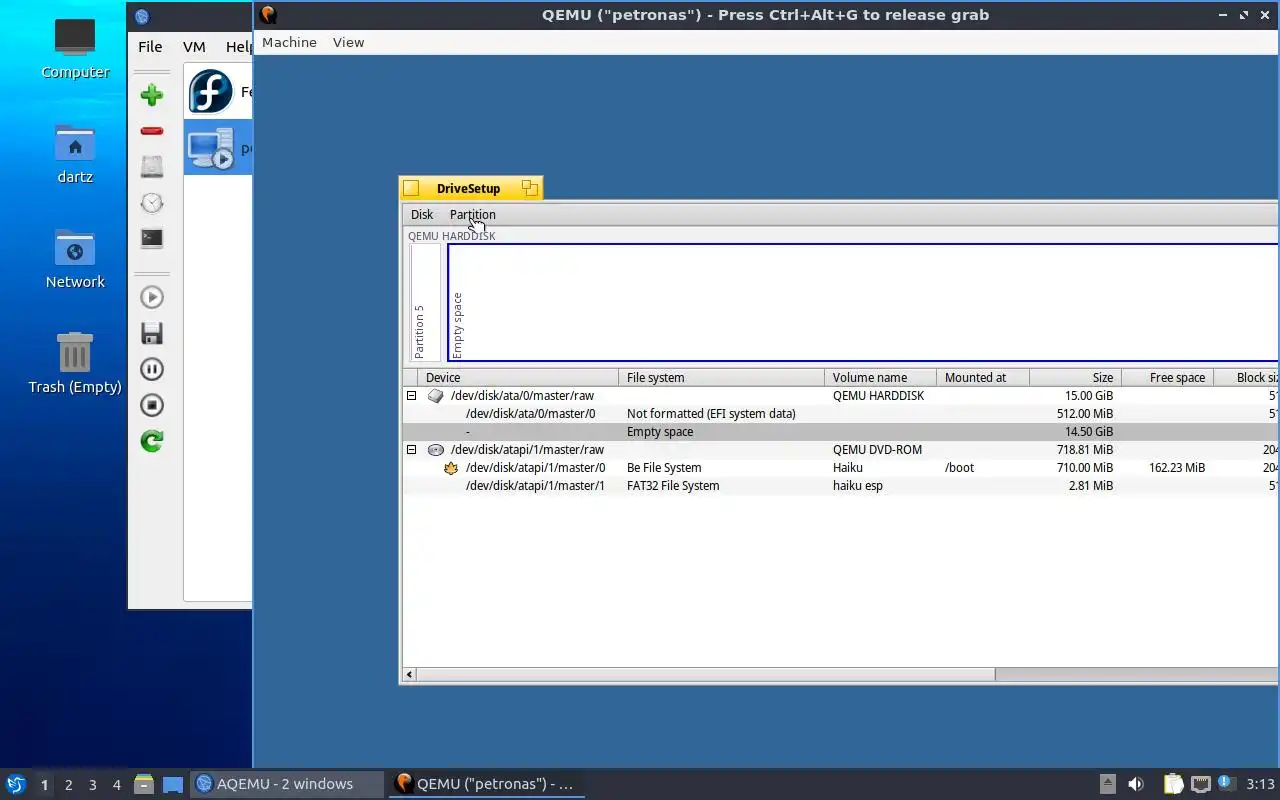Click the hard disk icon in AQEMU toolbar
This screenshot has height=800, width=1280.
(x=151, y=167)
